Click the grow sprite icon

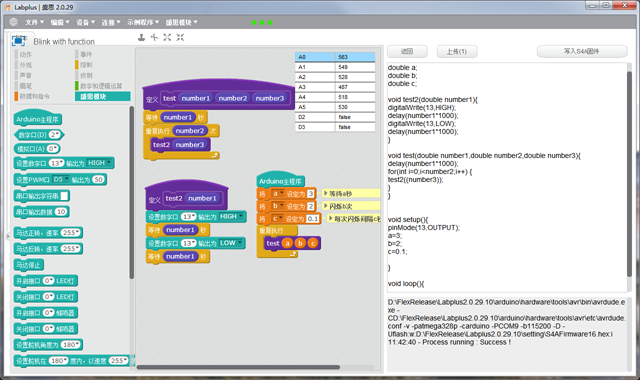tap(167, 38)
